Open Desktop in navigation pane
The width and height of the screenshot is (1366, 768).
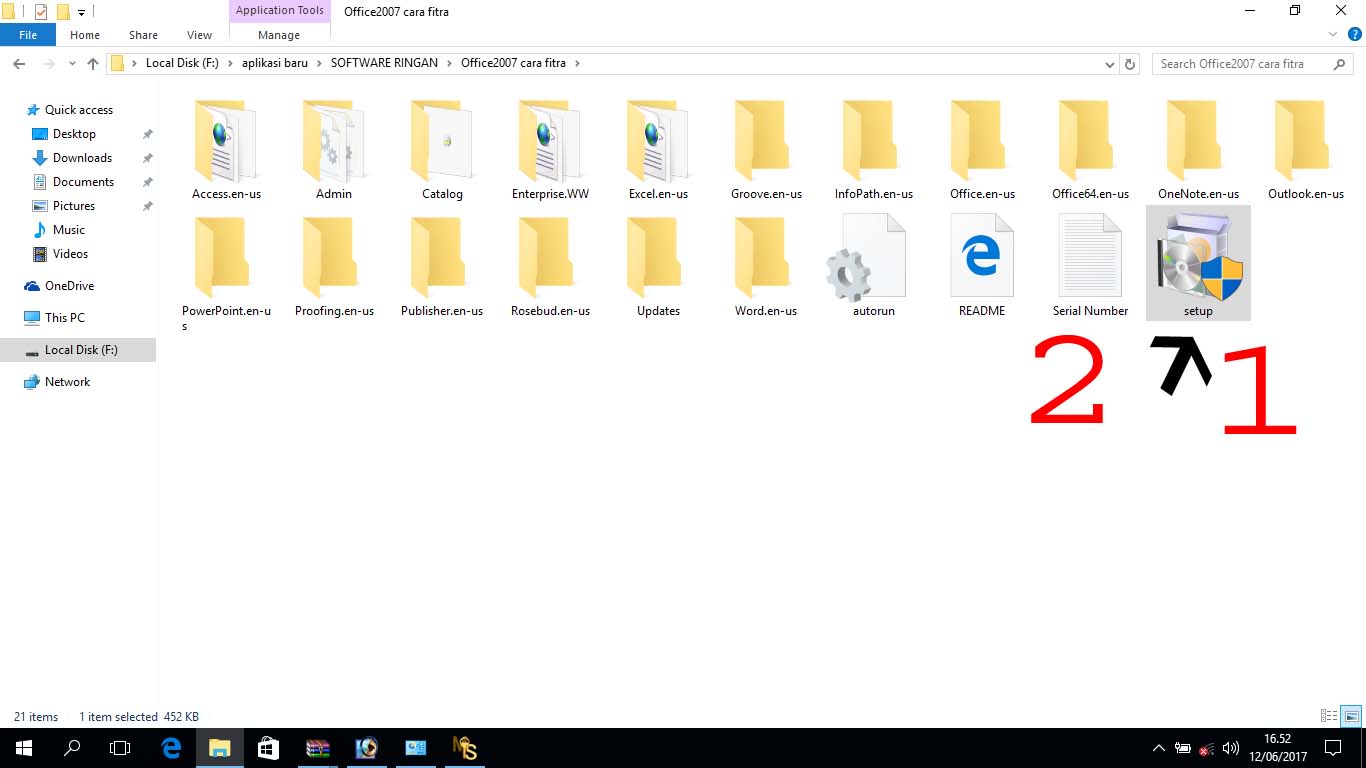click(74, 134)
